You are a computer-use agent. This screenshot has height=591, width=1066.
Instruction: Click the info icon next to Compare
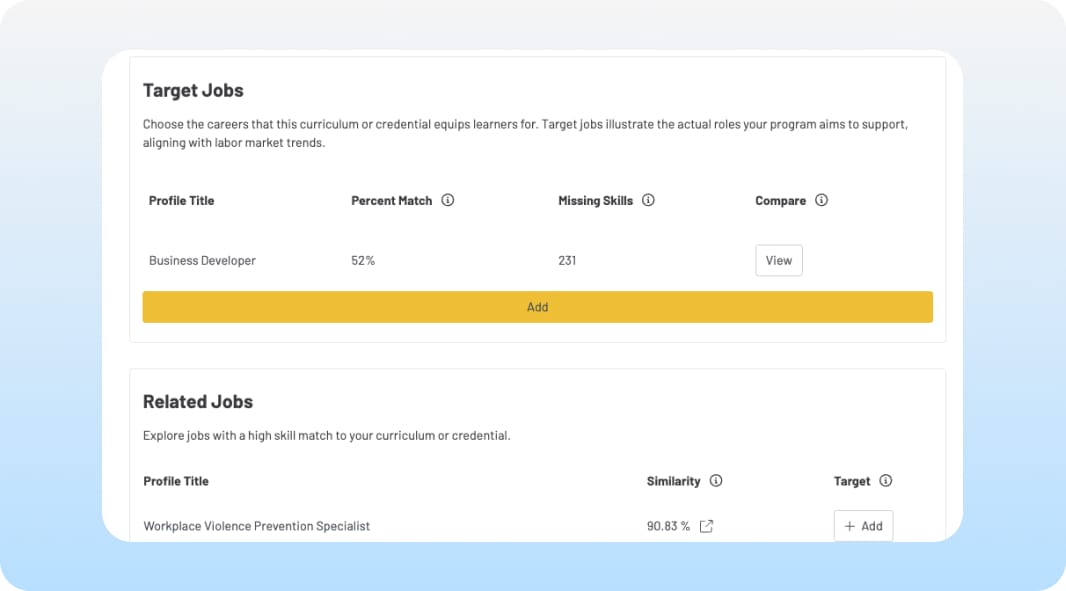821,200
